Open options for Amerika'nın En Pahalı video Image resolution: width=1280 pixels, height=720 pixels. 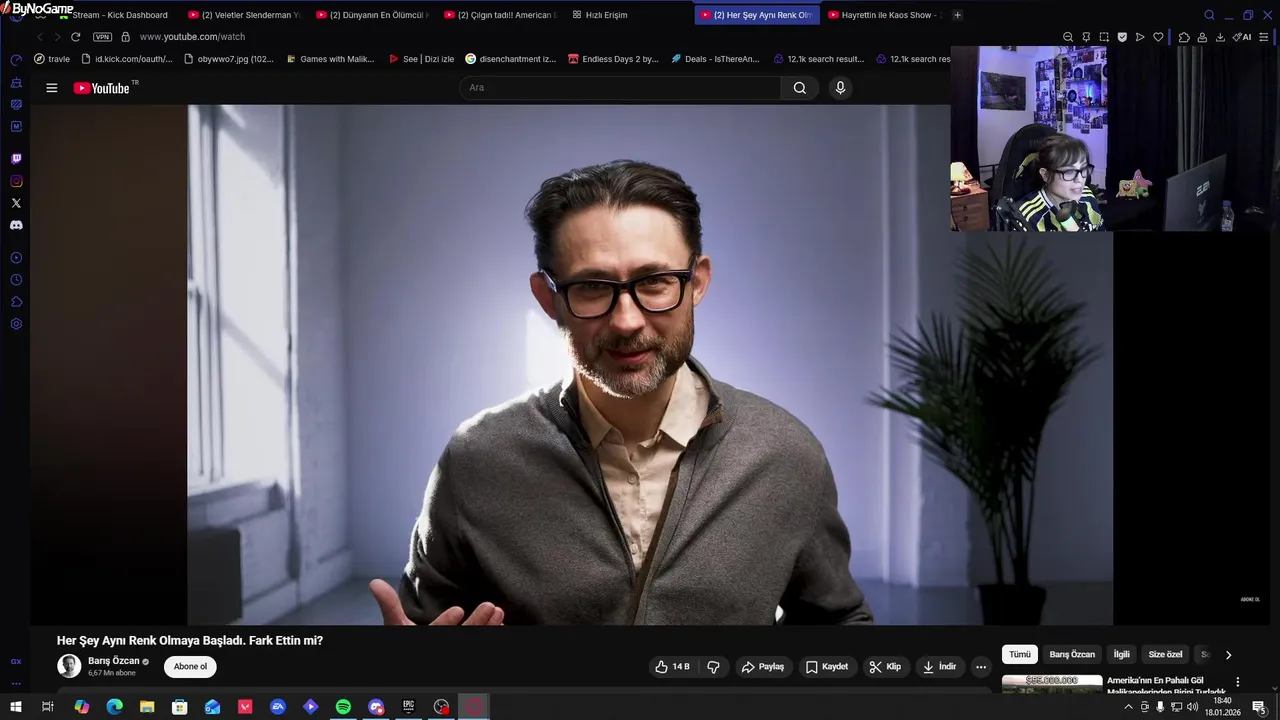point(1237,682)
